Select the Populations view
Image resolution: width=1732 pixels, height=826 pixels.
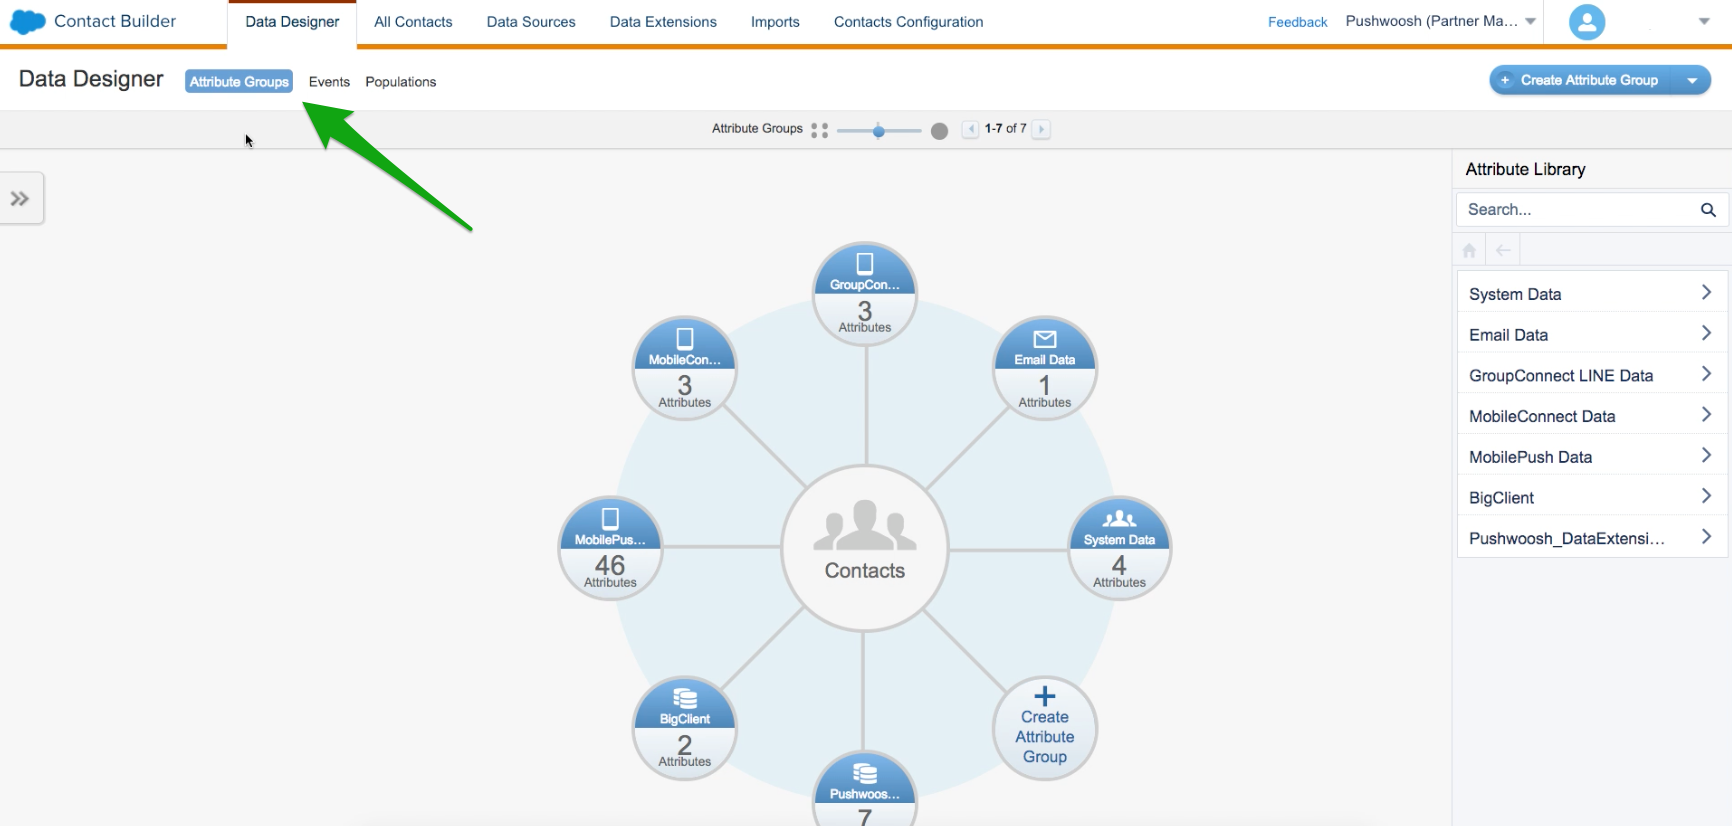pos(401,82)
